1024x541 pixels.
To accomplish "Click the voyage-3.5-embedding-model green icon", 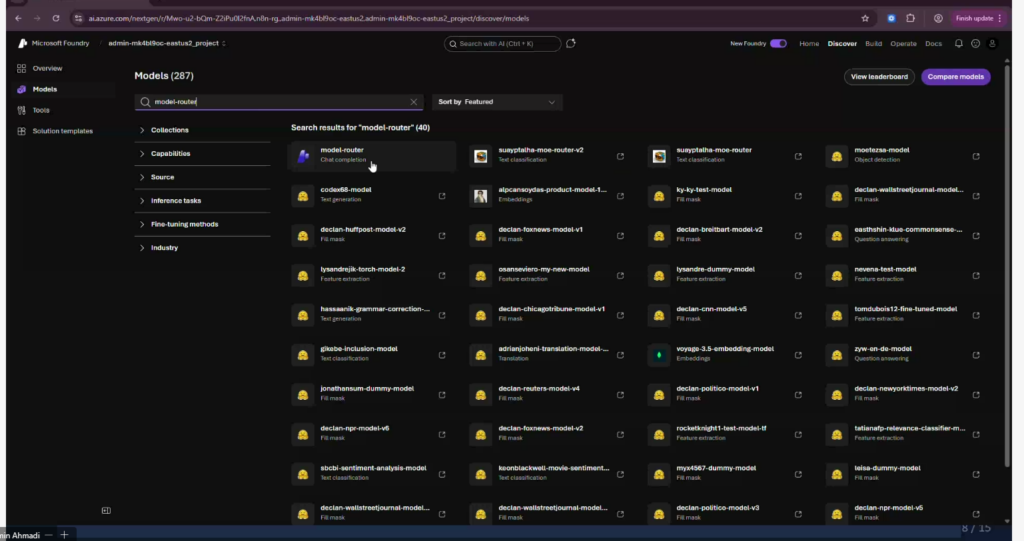I will click(659, 353).
